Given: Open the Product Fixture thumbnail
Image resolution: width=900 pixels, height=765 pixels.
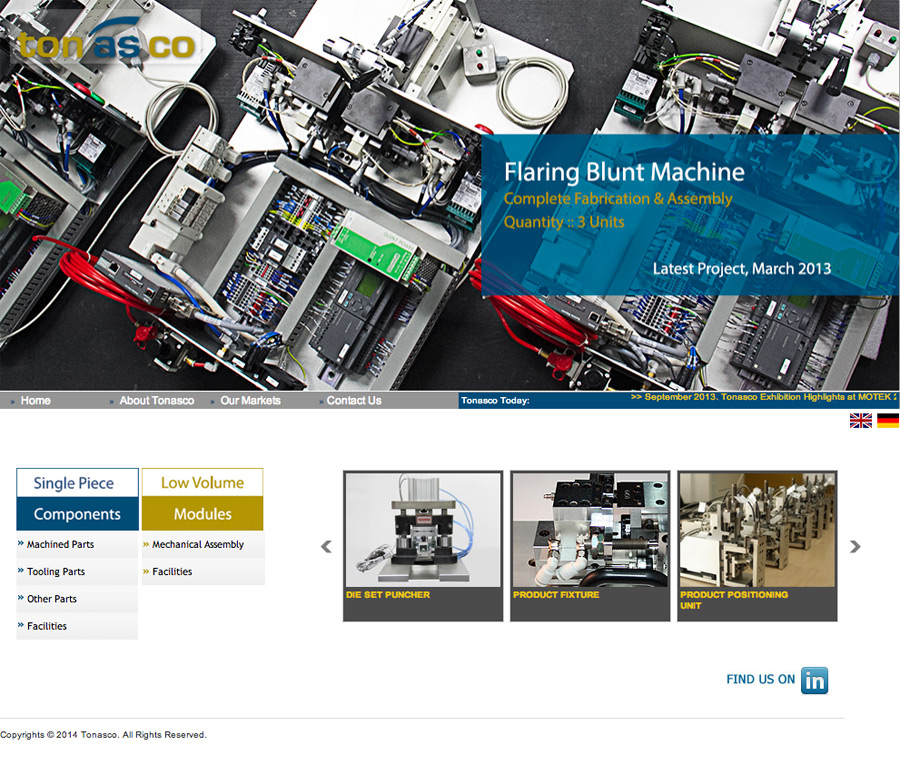Looking at the screenshot, I should click(590, 530).
